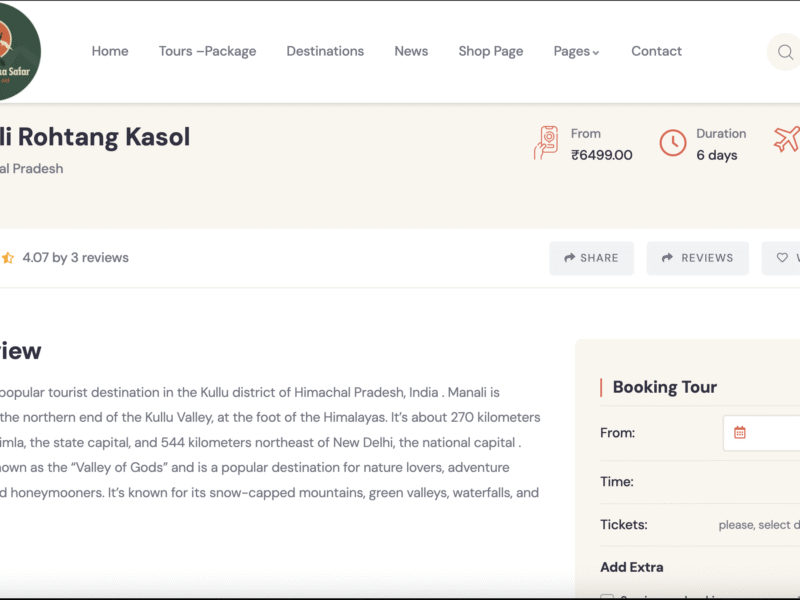Viewport: 800px width, 600px height.
Task: Click the airplane icon in tour info
Action: tap(787, 139)
